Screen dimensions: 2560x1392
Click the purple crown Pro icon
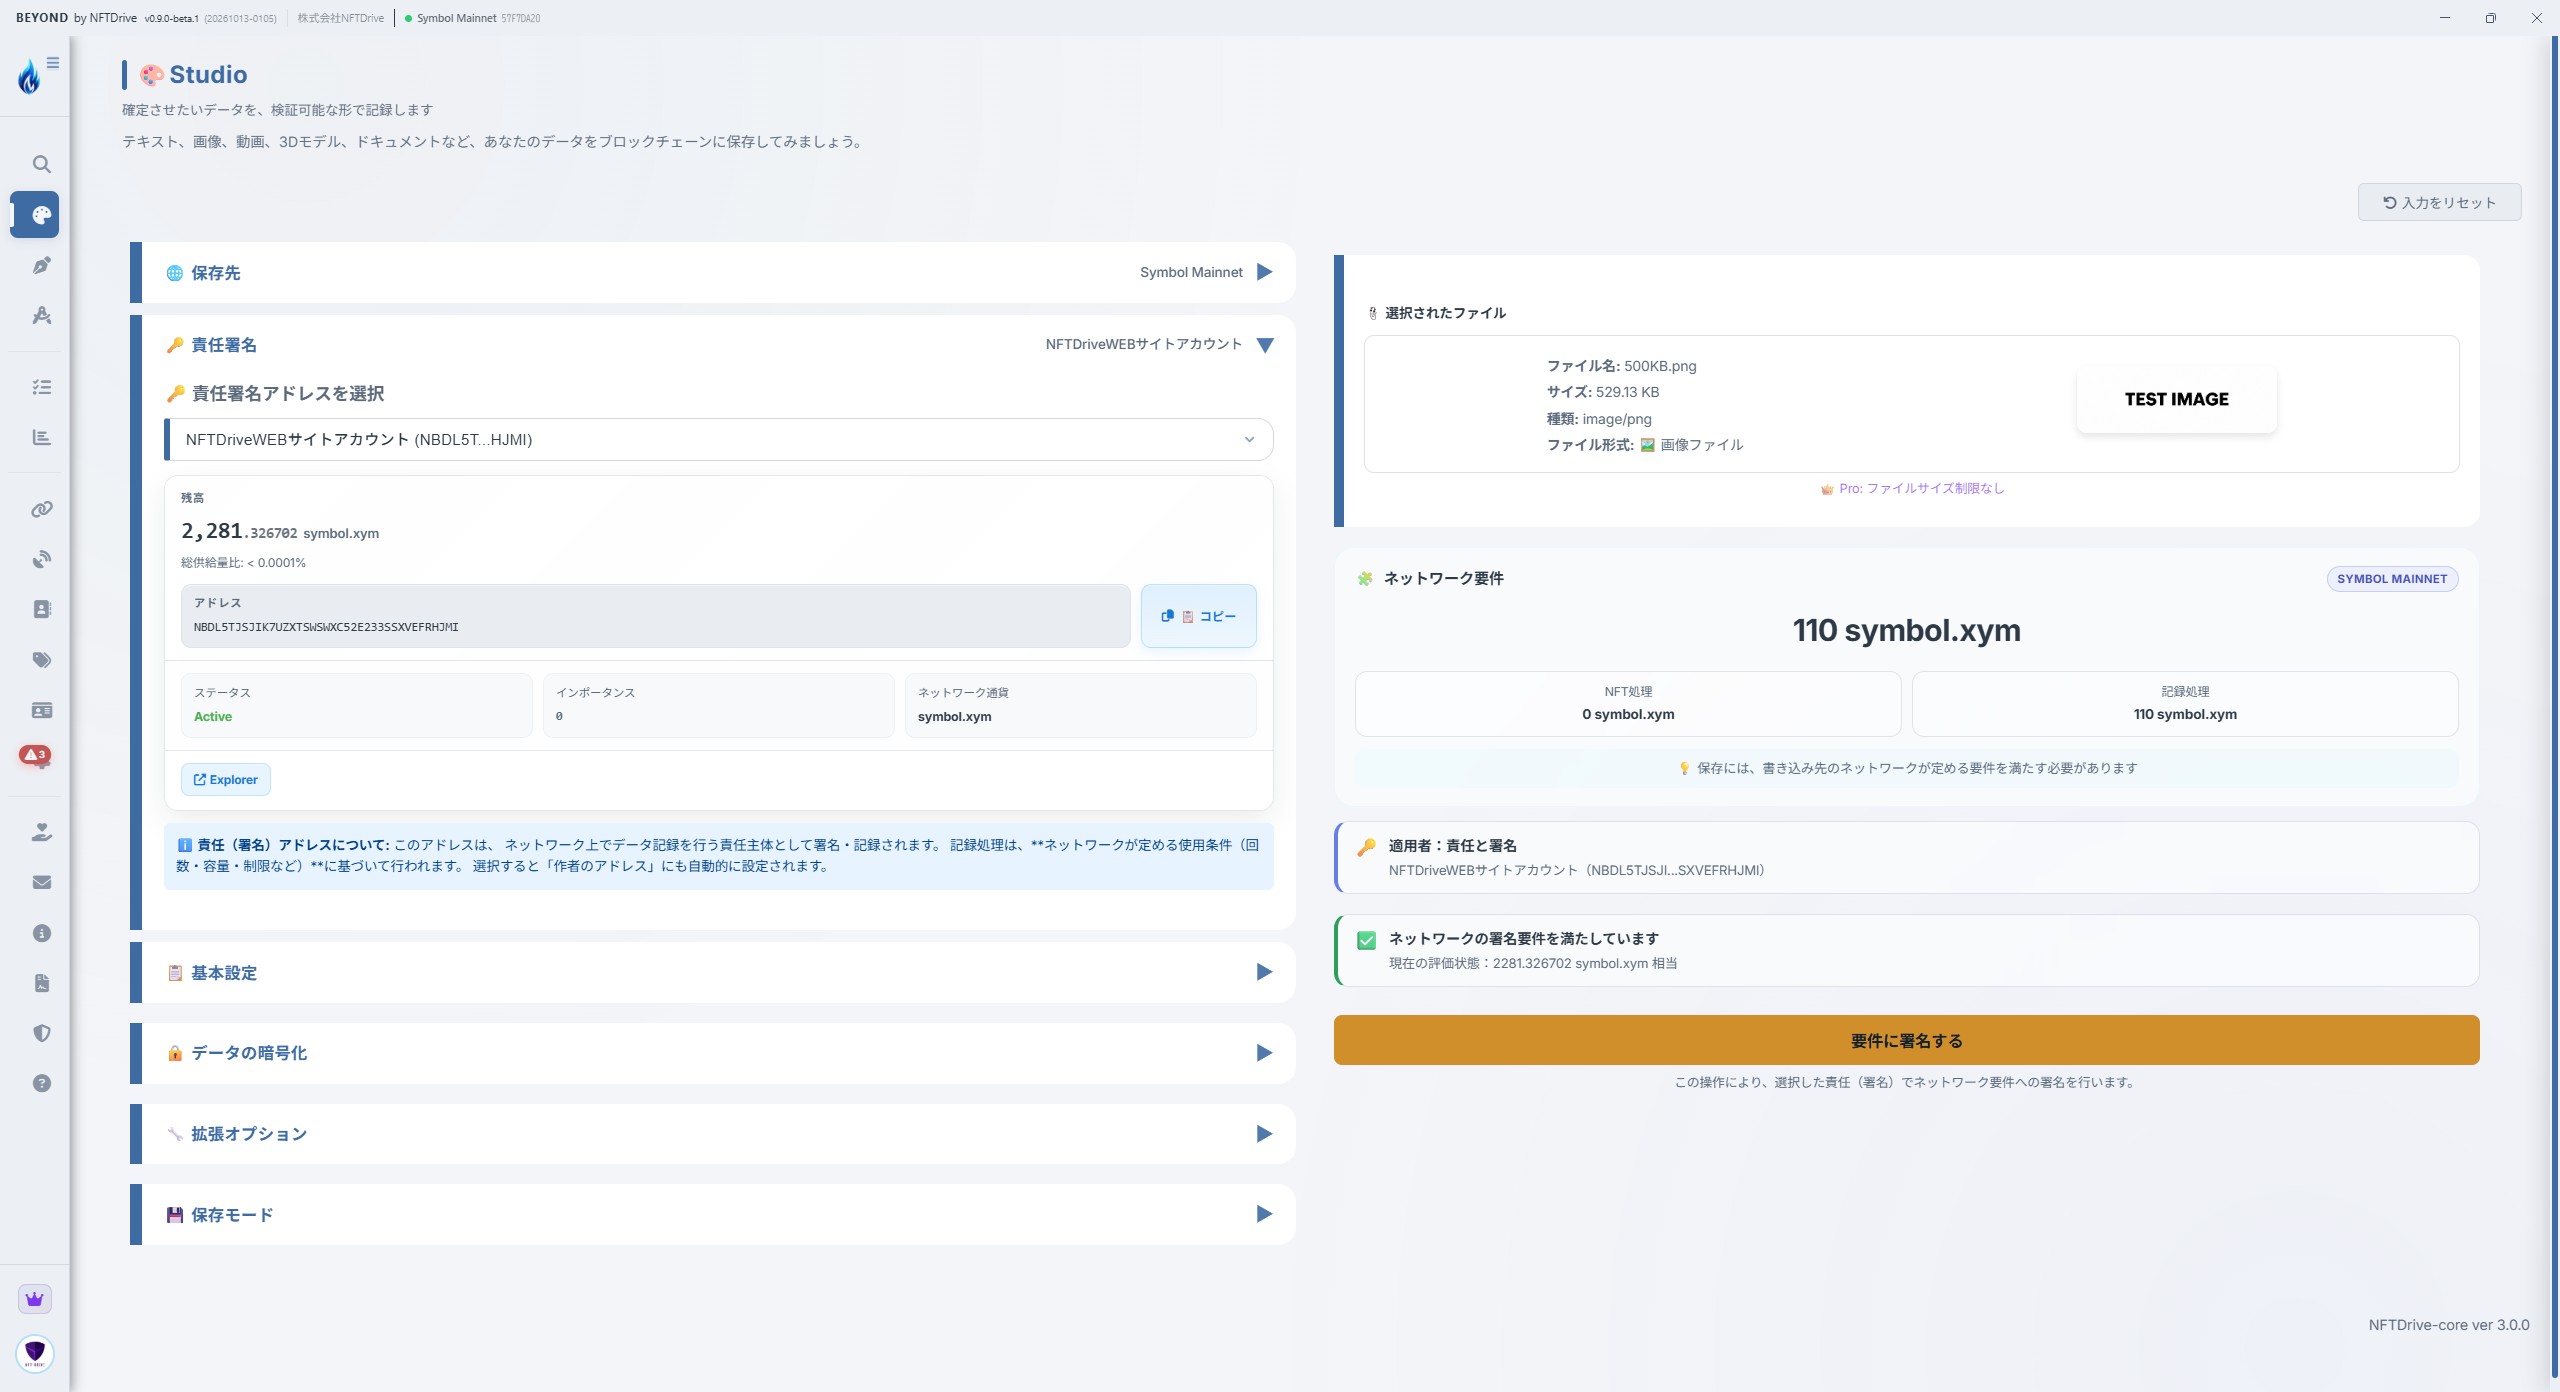[35, 1299]
